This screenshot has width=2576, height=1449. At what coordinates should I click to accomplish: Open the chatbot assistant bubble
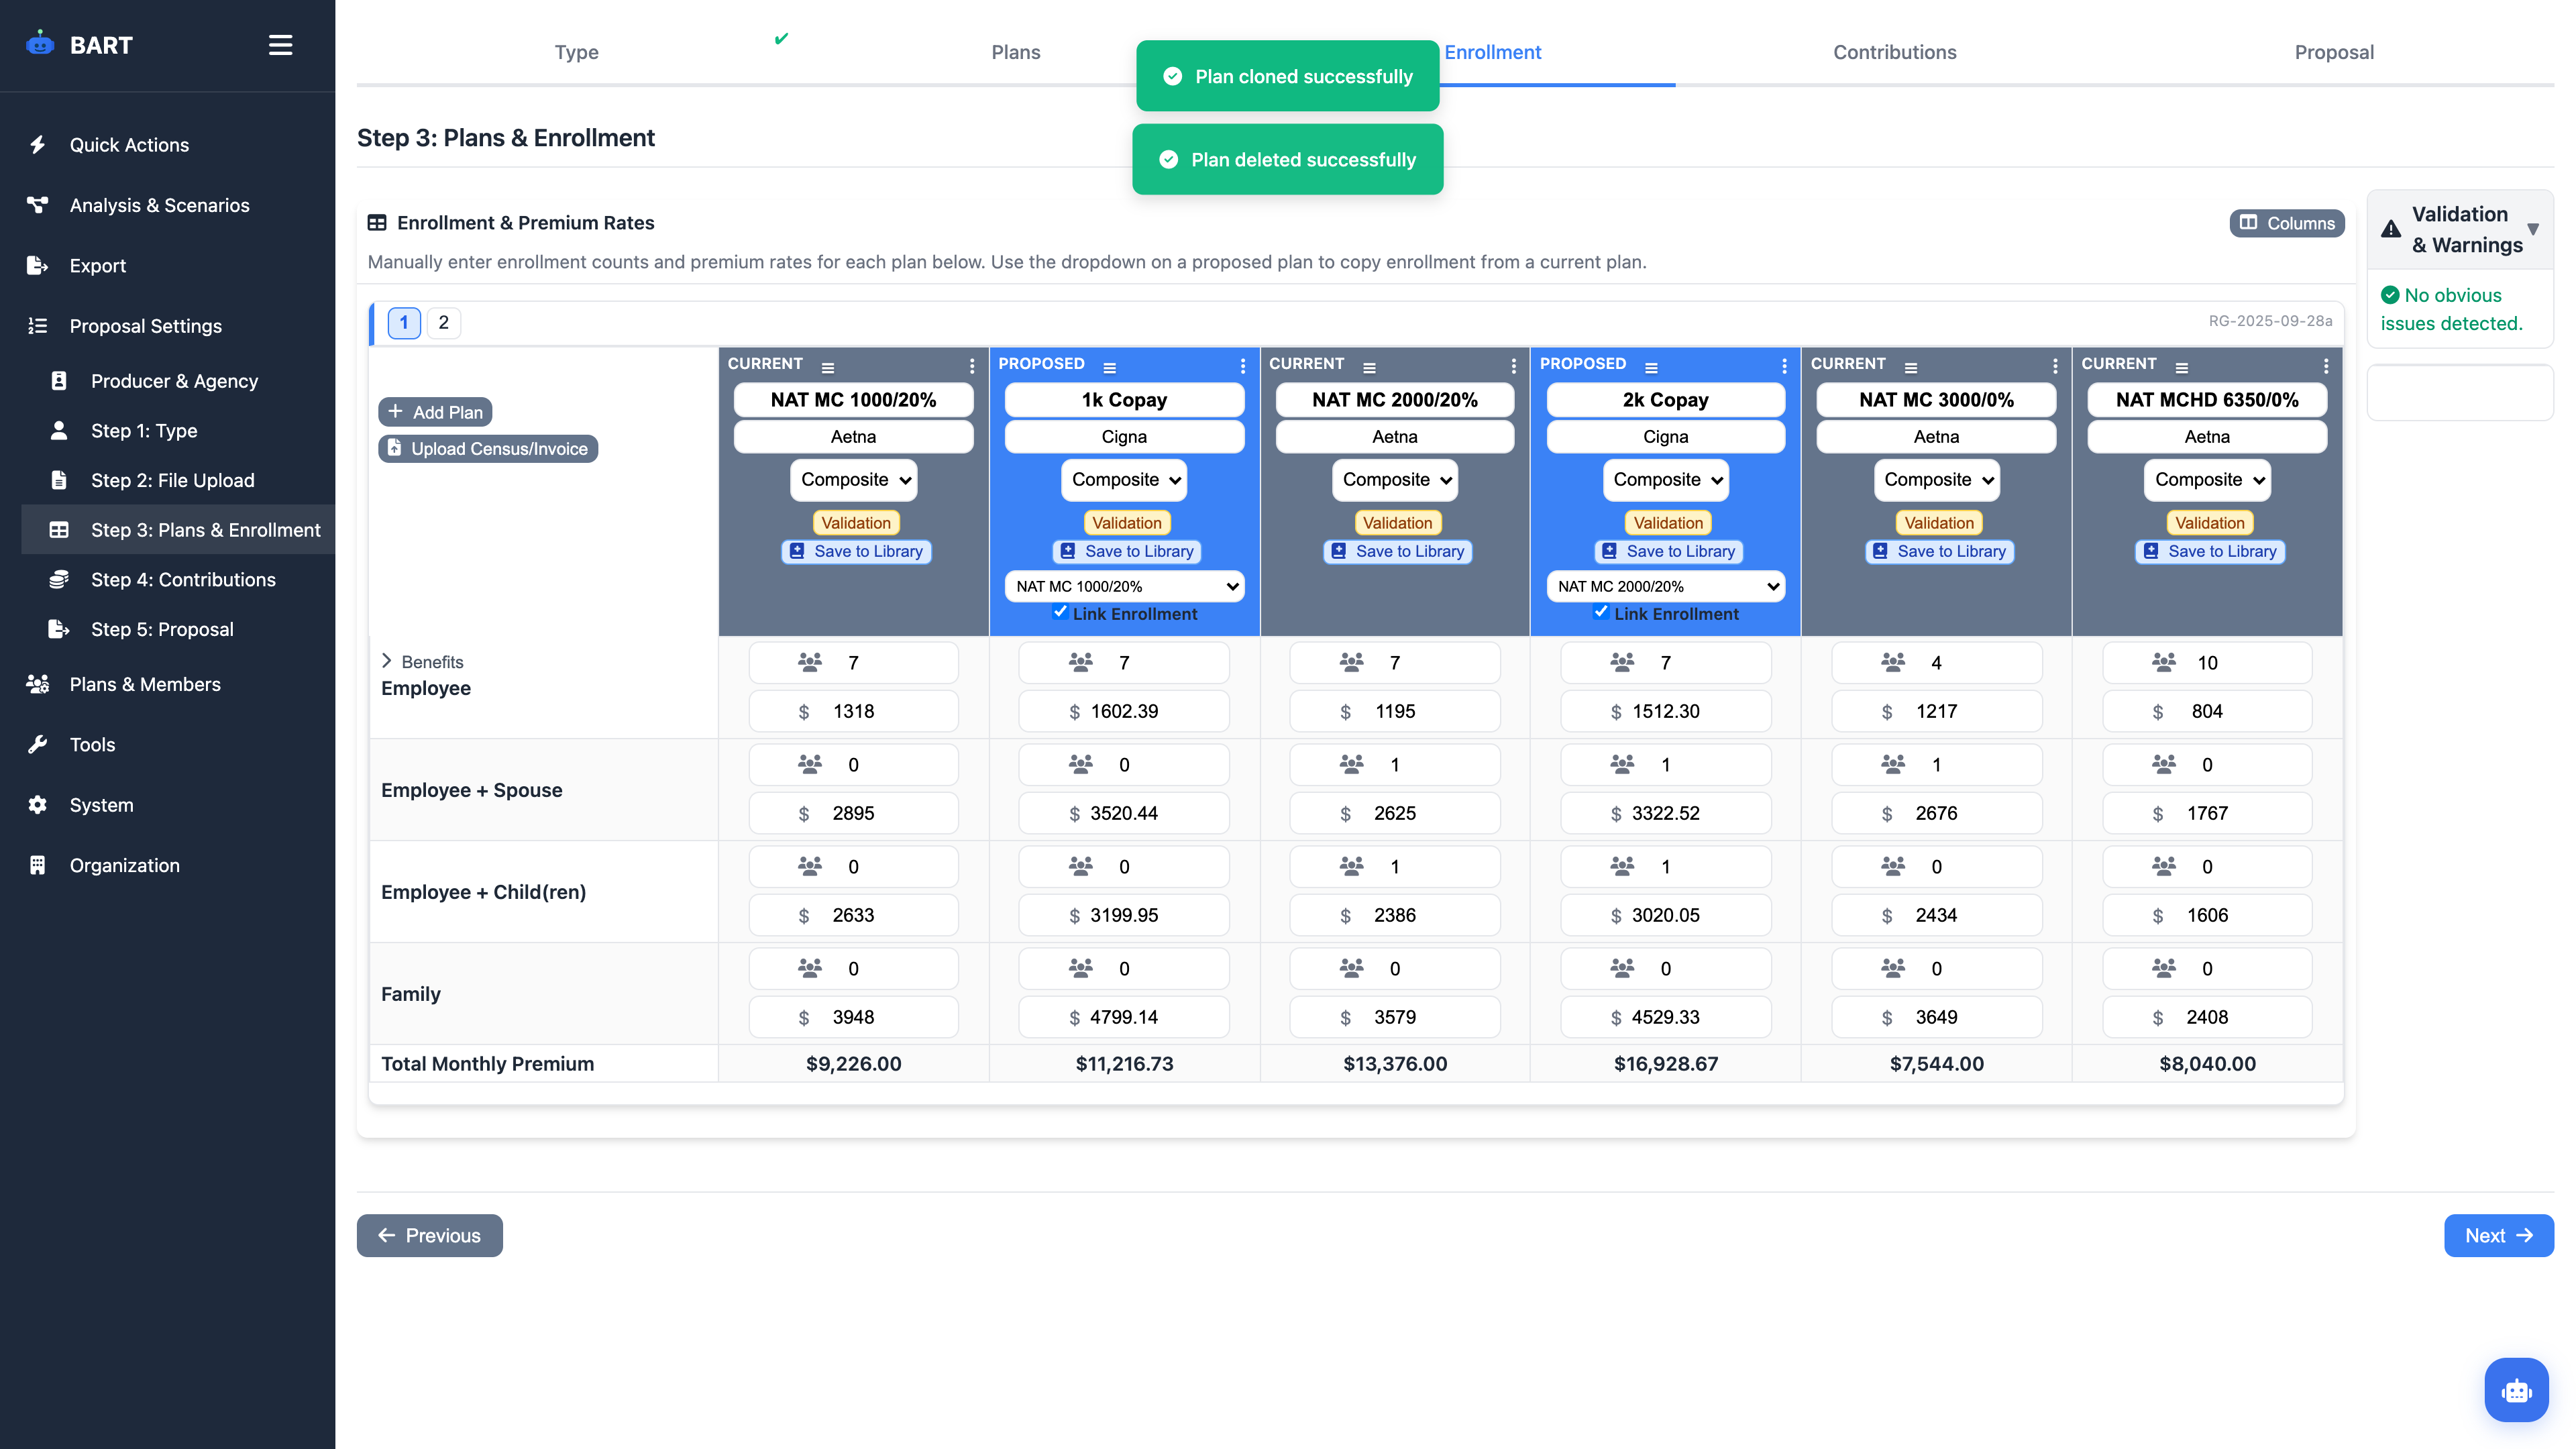(2517, 1389)
